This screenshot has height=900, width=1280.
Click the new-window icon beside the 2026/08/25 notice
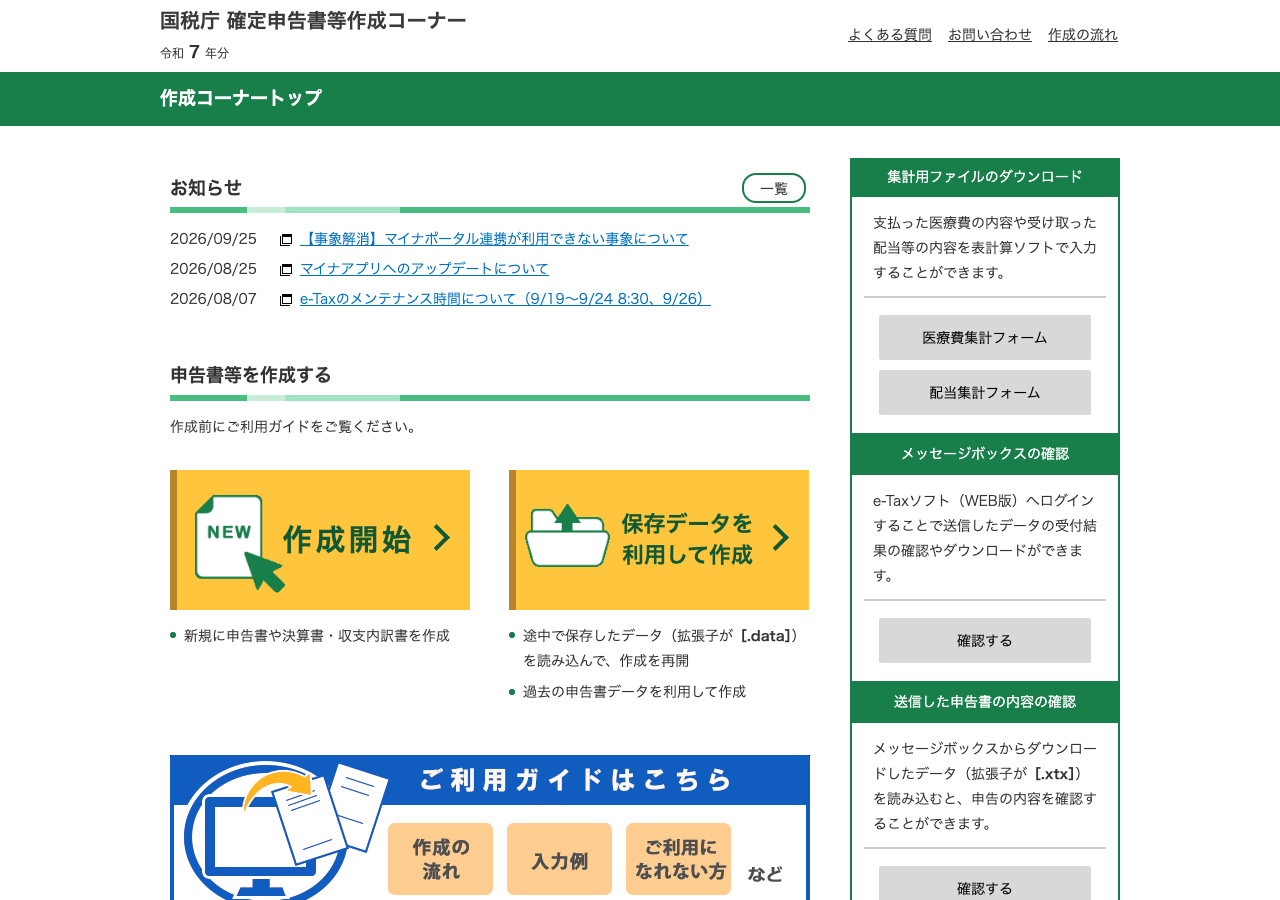coord(286,270)
